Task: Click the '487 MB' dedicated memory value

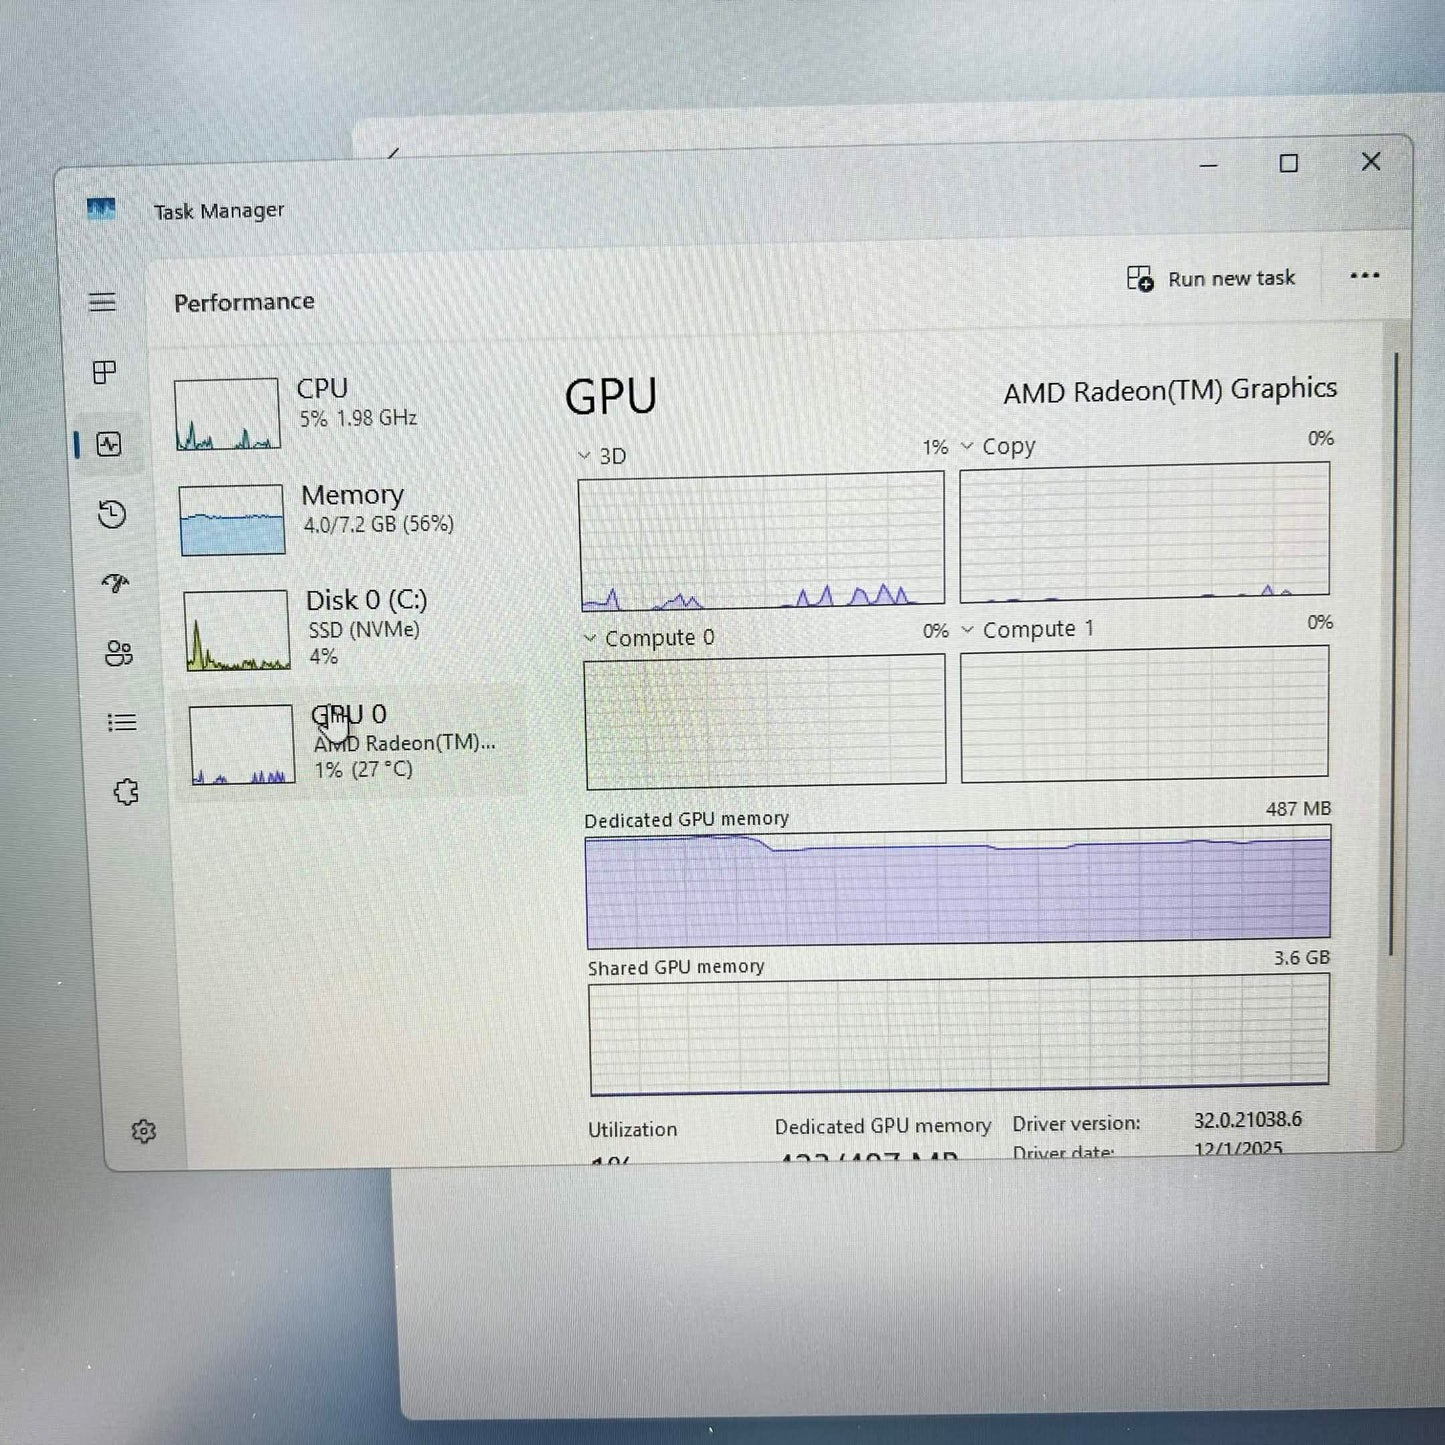Action: pos(1298,808)
